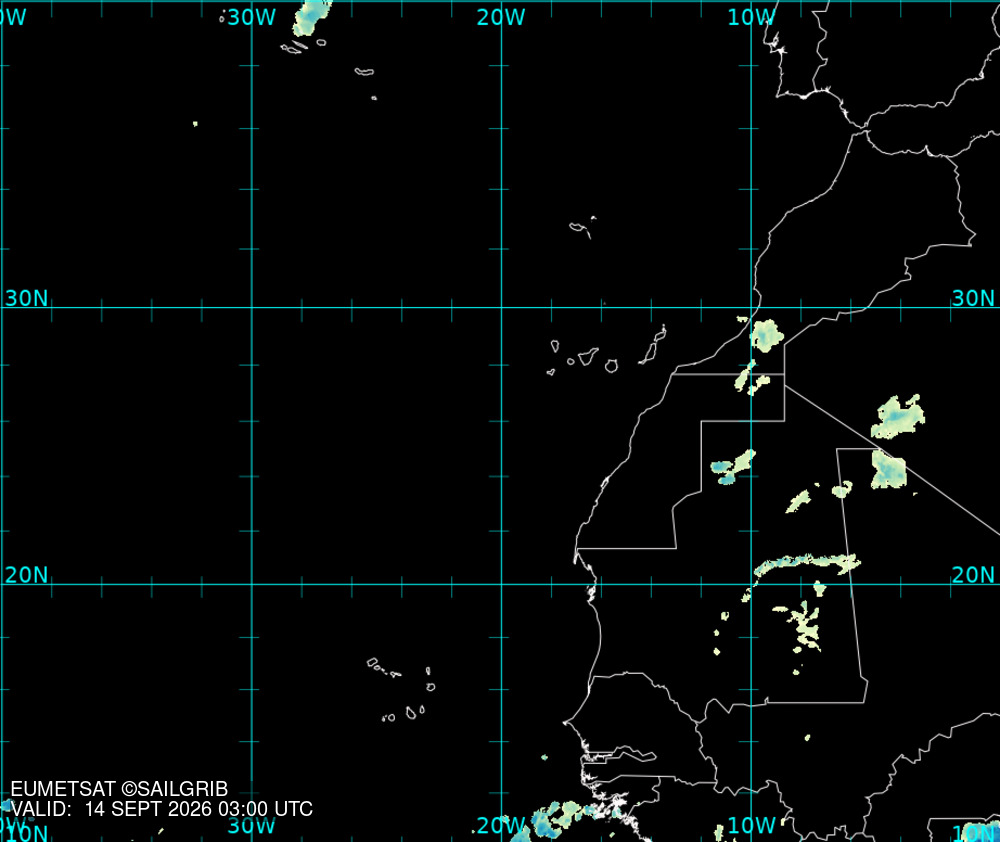Click the EUMETSAT ©SAILGRIB credit text
The height and width of the screenshot is (842, 1000).
[119, 789]
